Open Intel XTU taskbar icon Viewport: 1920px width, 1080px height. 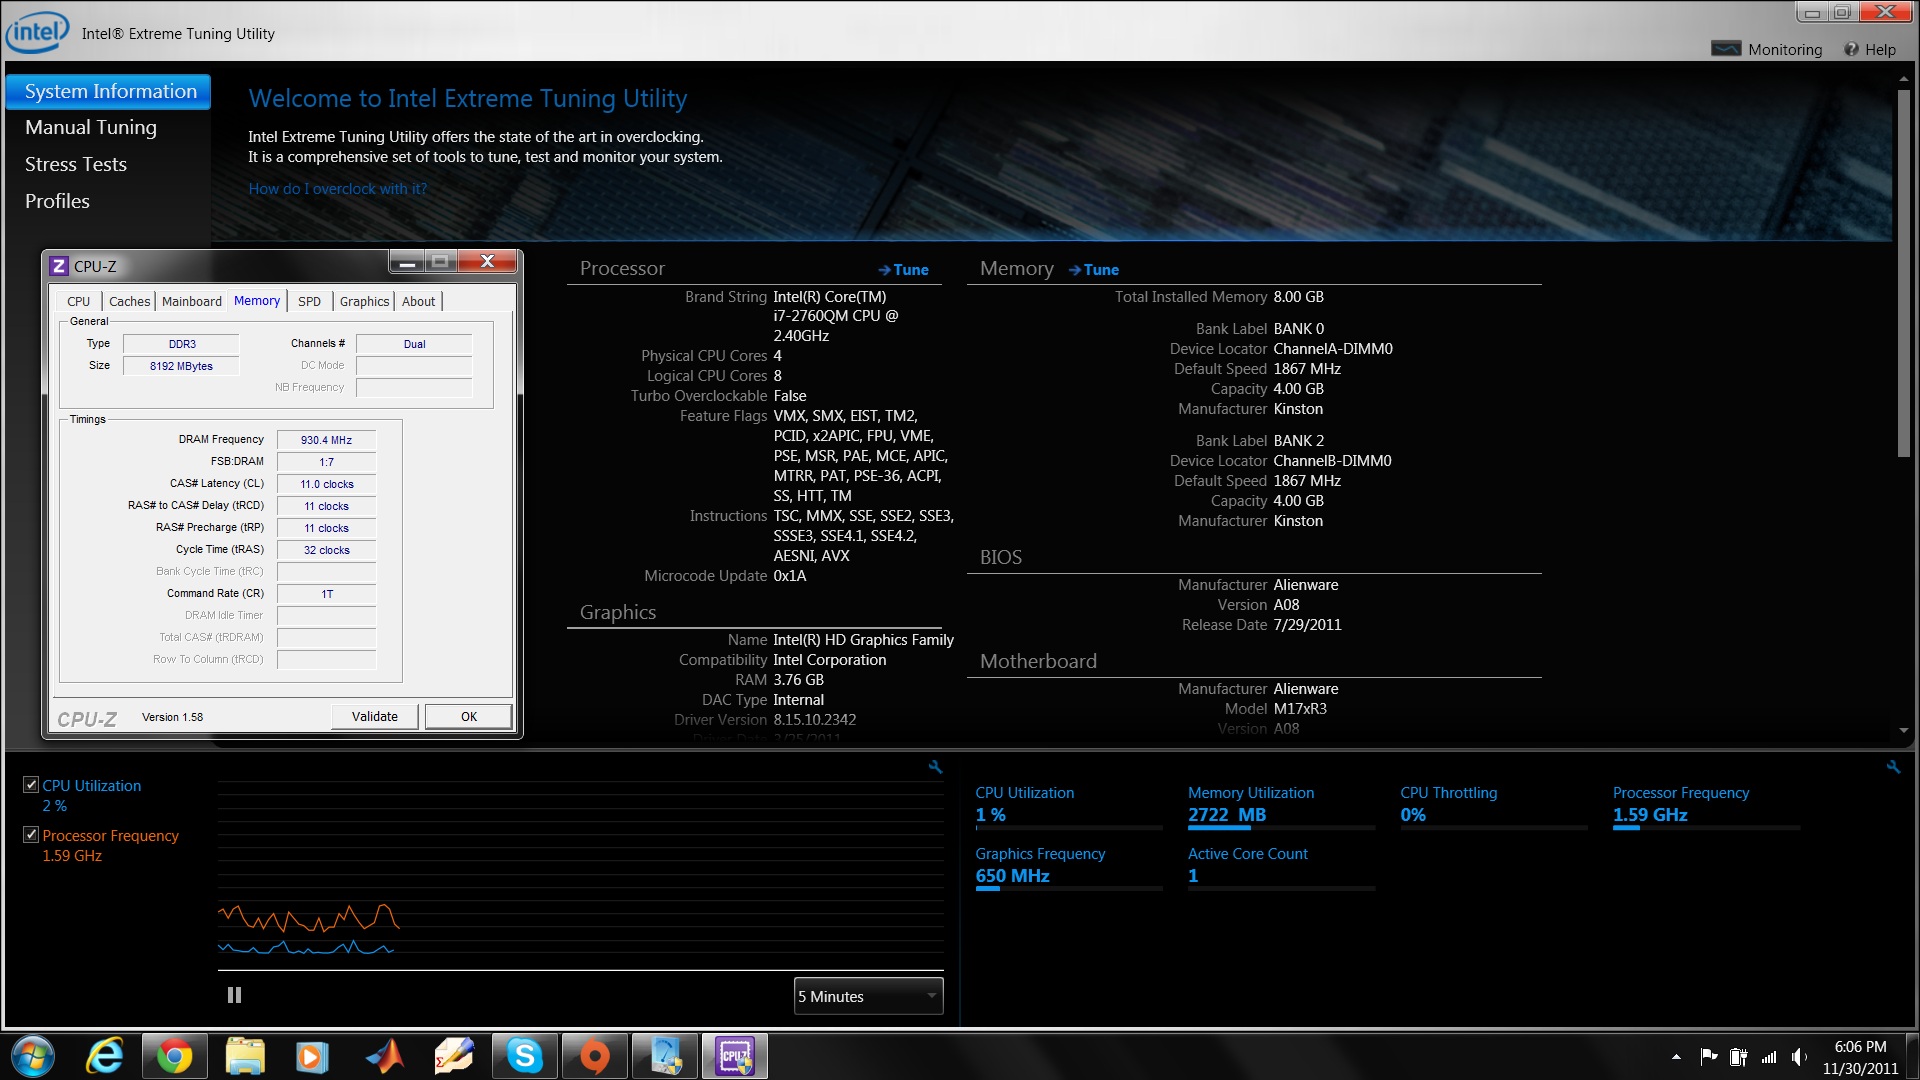pos(665,1056)
